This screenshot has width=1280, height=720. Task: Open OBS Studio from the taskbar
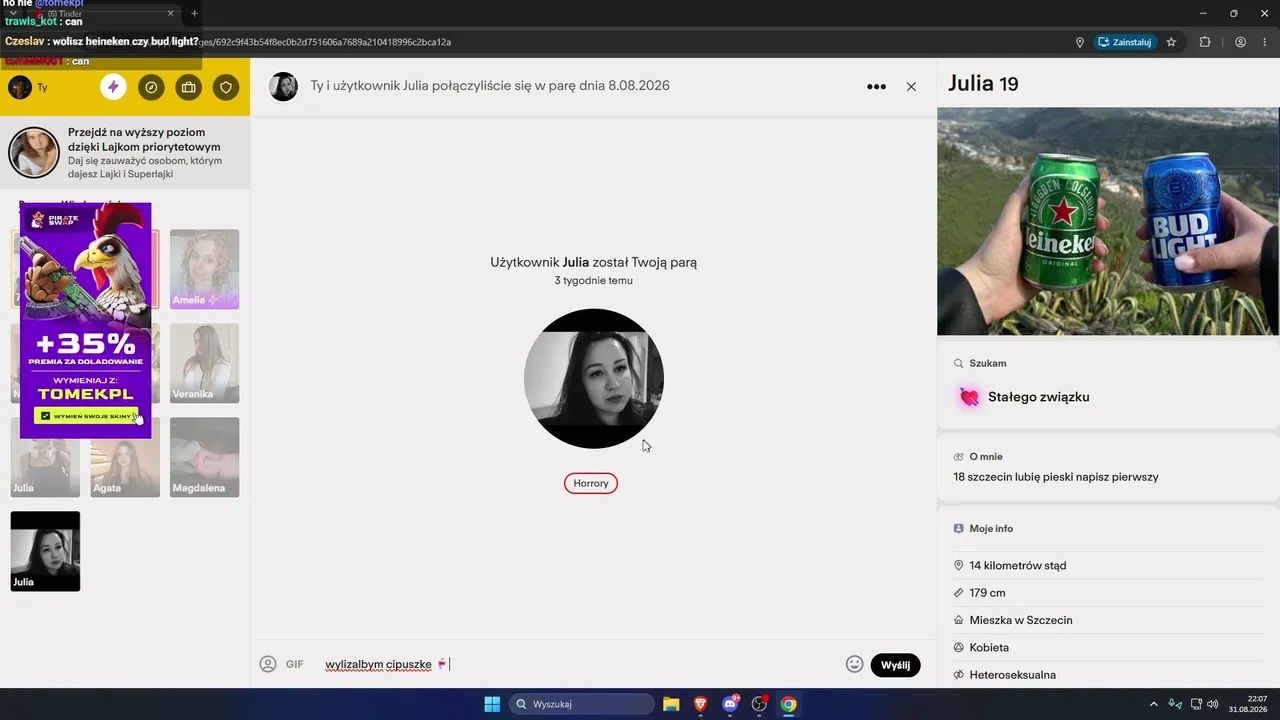tap(759, 704)
